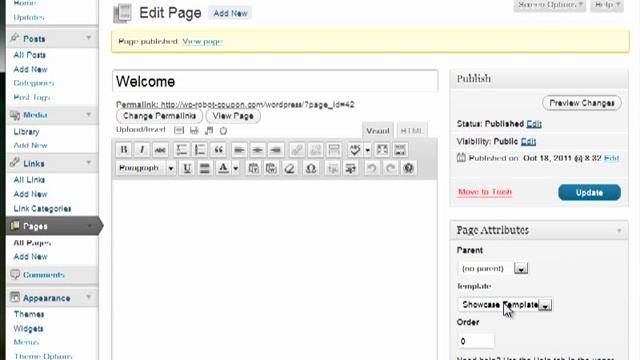This screenshot has height=360, width=640.
Task: Click paste as plain text icon
Action: 253,168
